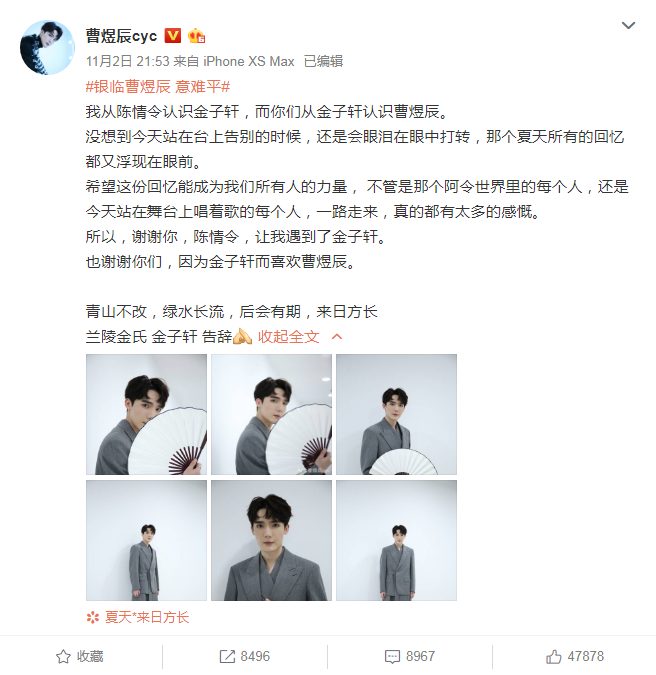656x675 pixels.
Task: Click the iPhone XS Max source link
Action: (x=248, y=61)
